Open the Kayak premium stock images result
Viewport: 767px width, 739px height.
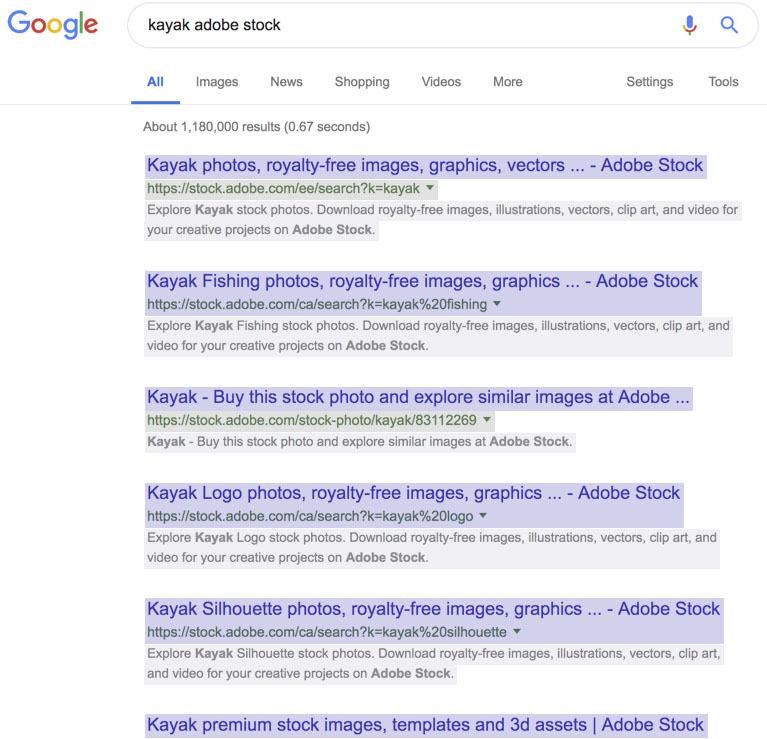425,725
